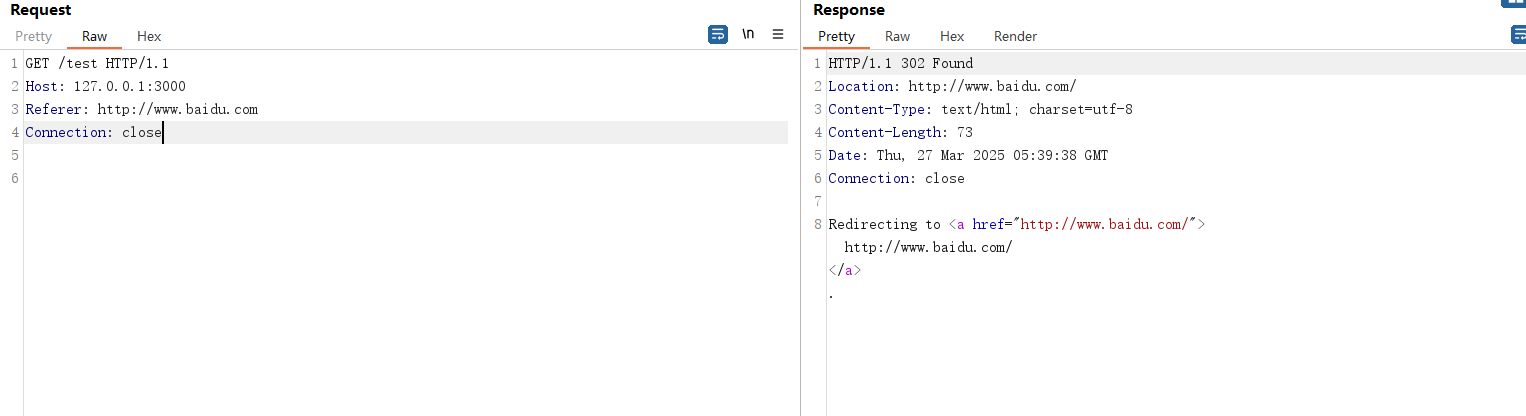Viewport: 1526px width, 416px height.
Task: Toggle the \n non-printable characters button
Action: click(x=748, y=35)
